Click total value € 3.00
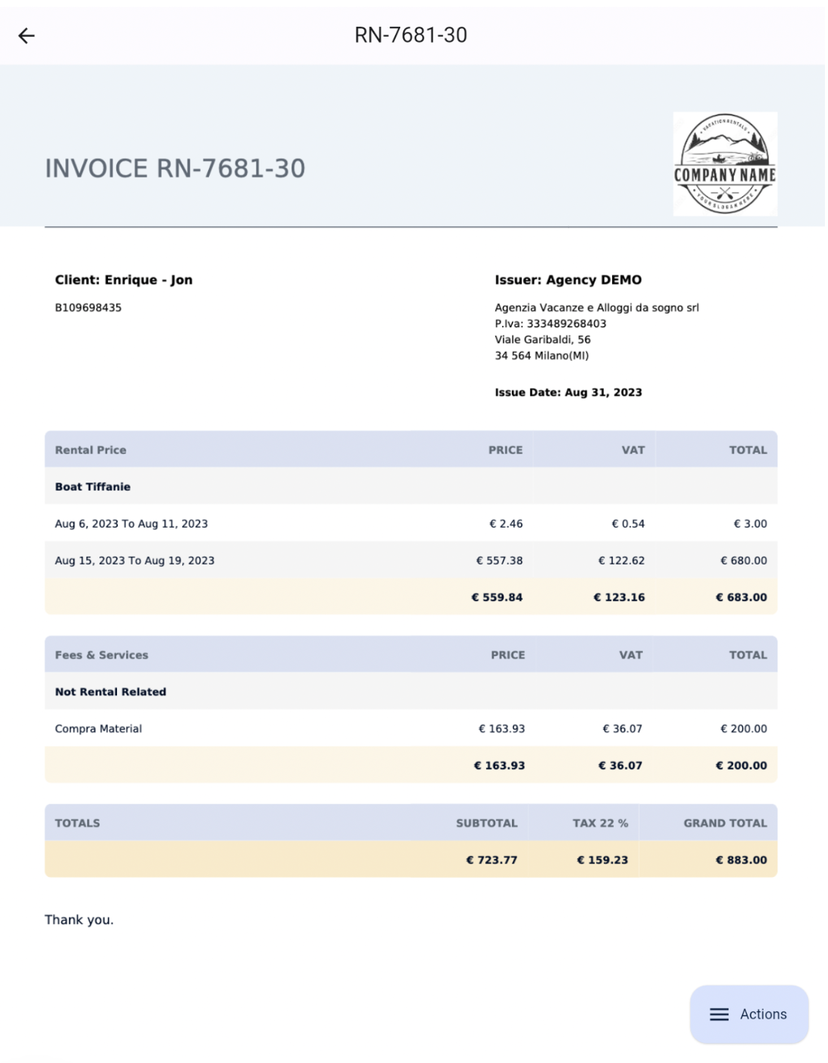Image resolution: width=828 pixels, height=1063 pixels. (750, 524)
